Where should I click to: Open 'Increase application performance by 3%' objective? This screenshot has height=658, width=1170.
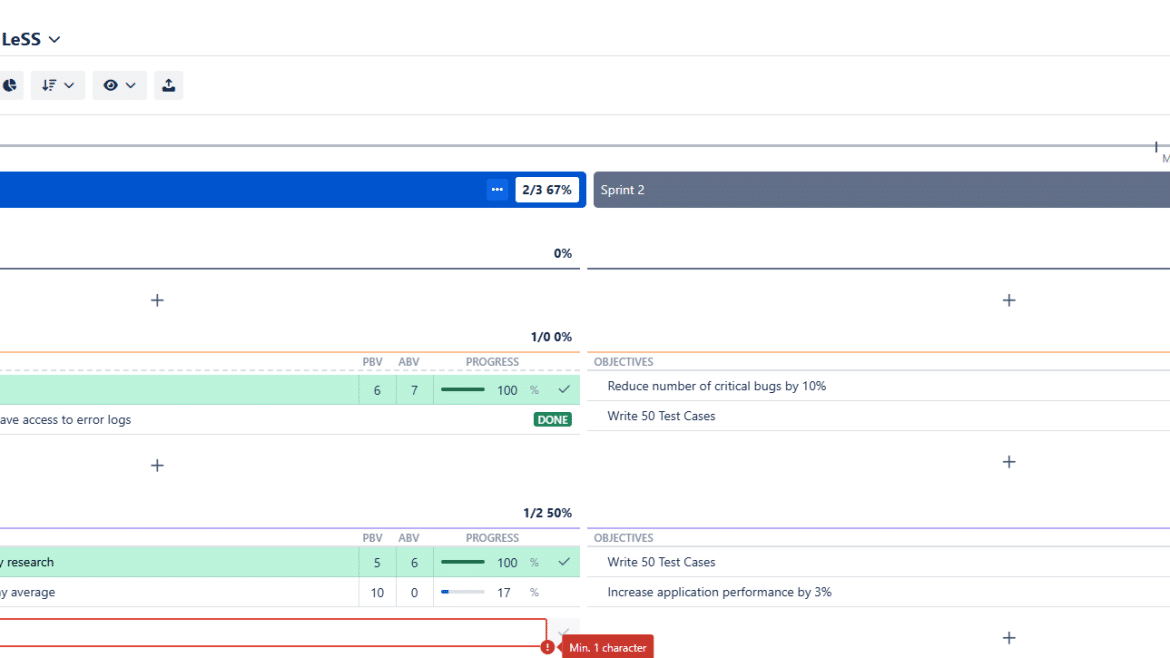(719, 592)
